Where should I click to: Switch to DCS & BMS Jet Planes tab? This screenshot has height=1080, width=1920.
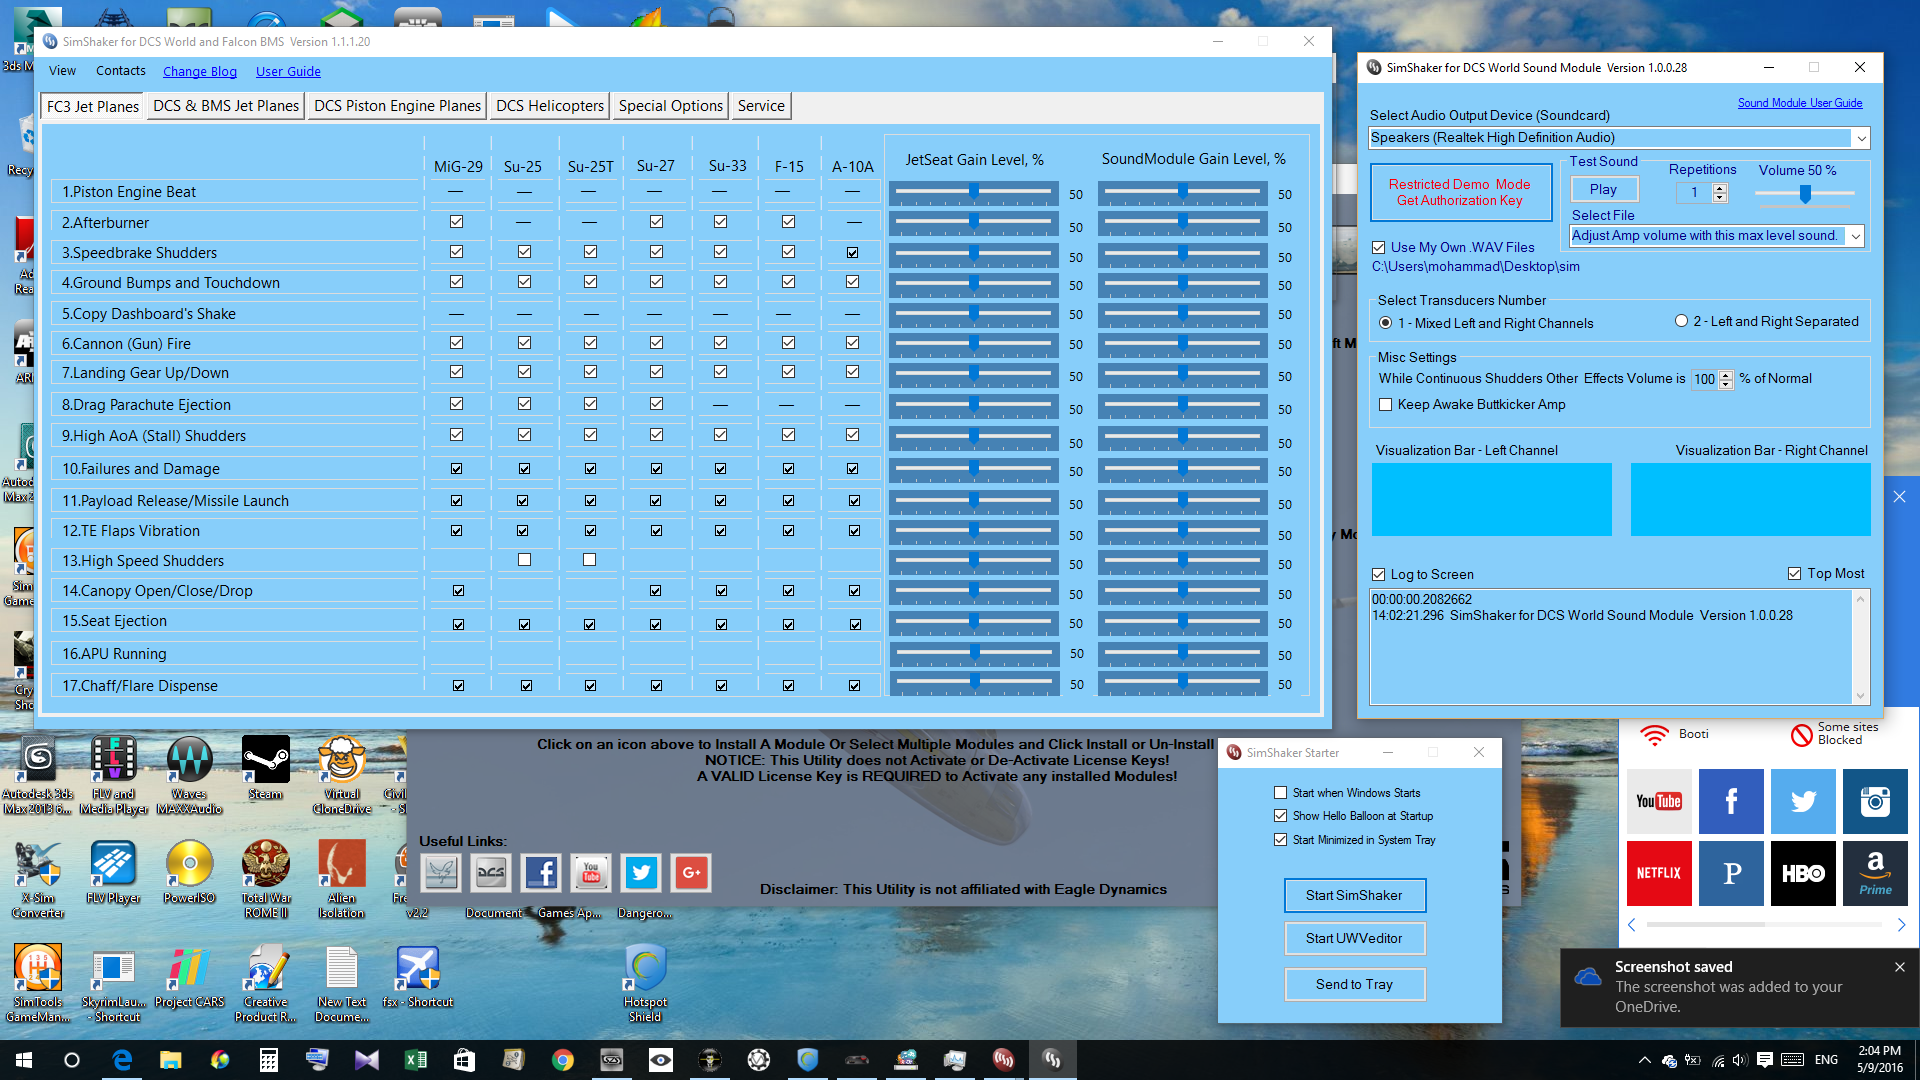pos(226,106)
